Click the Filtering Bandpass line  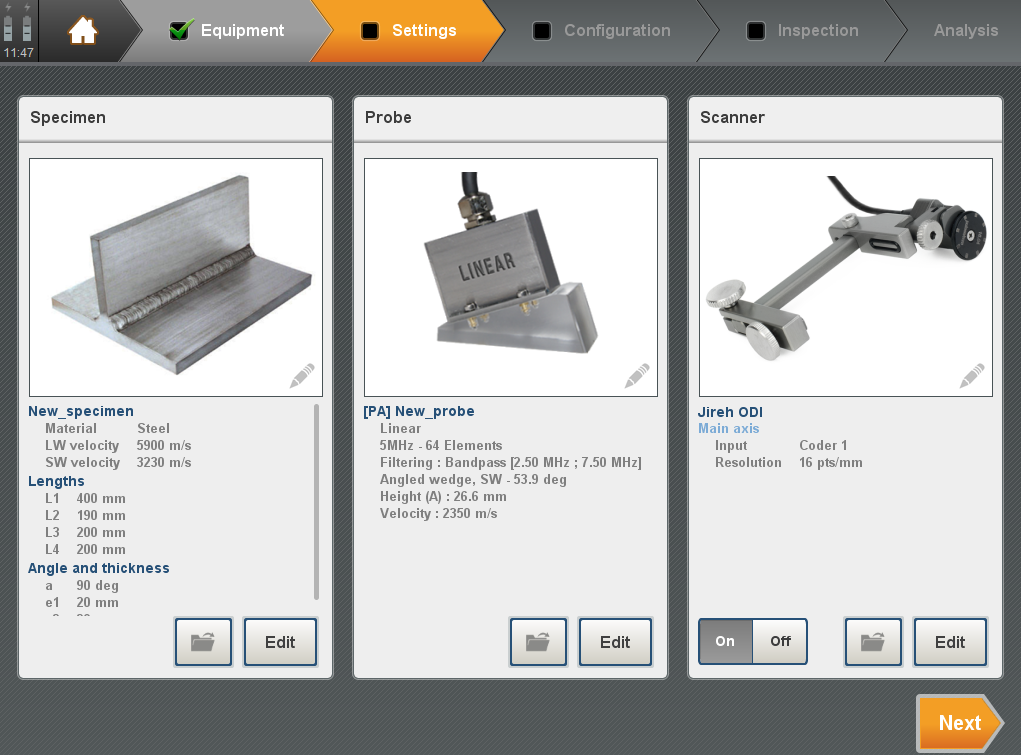[510, 463]
